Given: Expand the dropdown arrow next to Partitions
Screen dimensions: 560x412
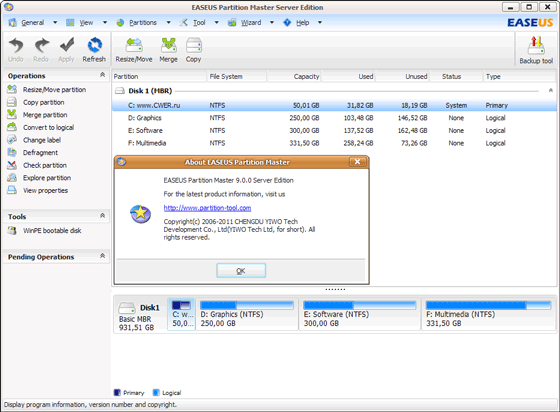Looking at the screenshot, I should [169, 22].
